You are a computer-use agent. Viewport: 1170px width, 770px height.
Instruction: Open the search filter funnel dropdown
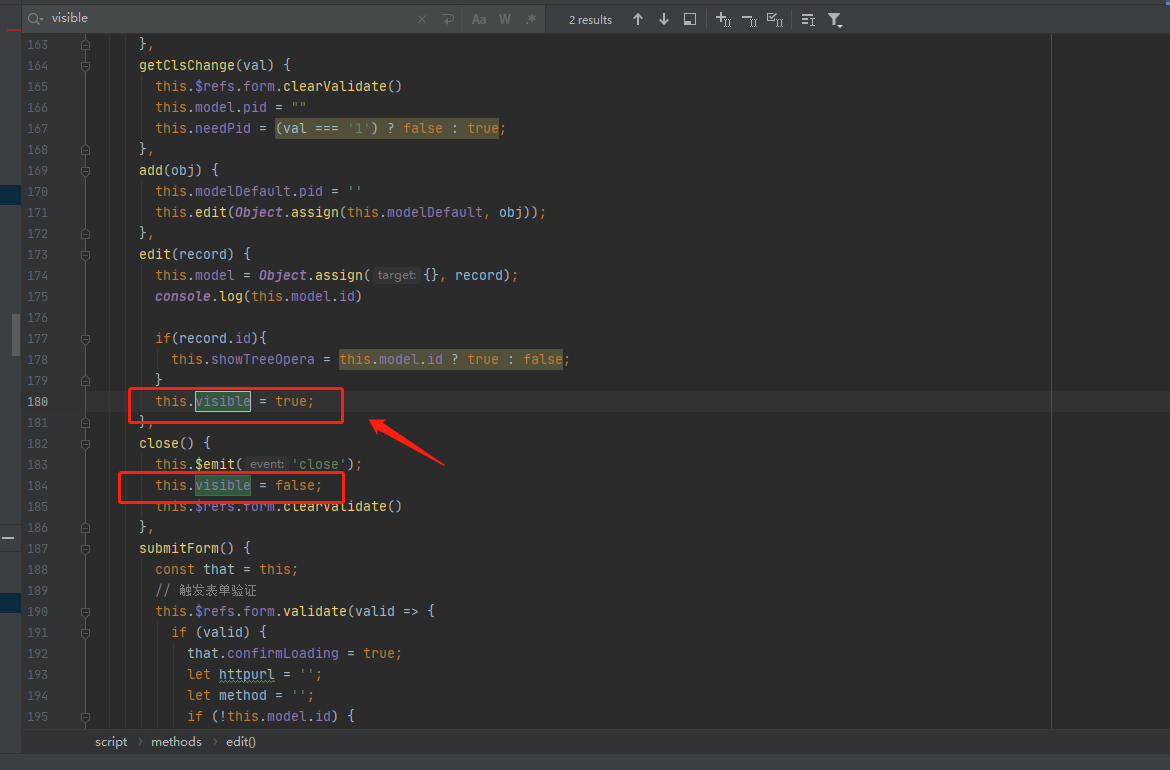pyautogui.click(x=835, y=19)
